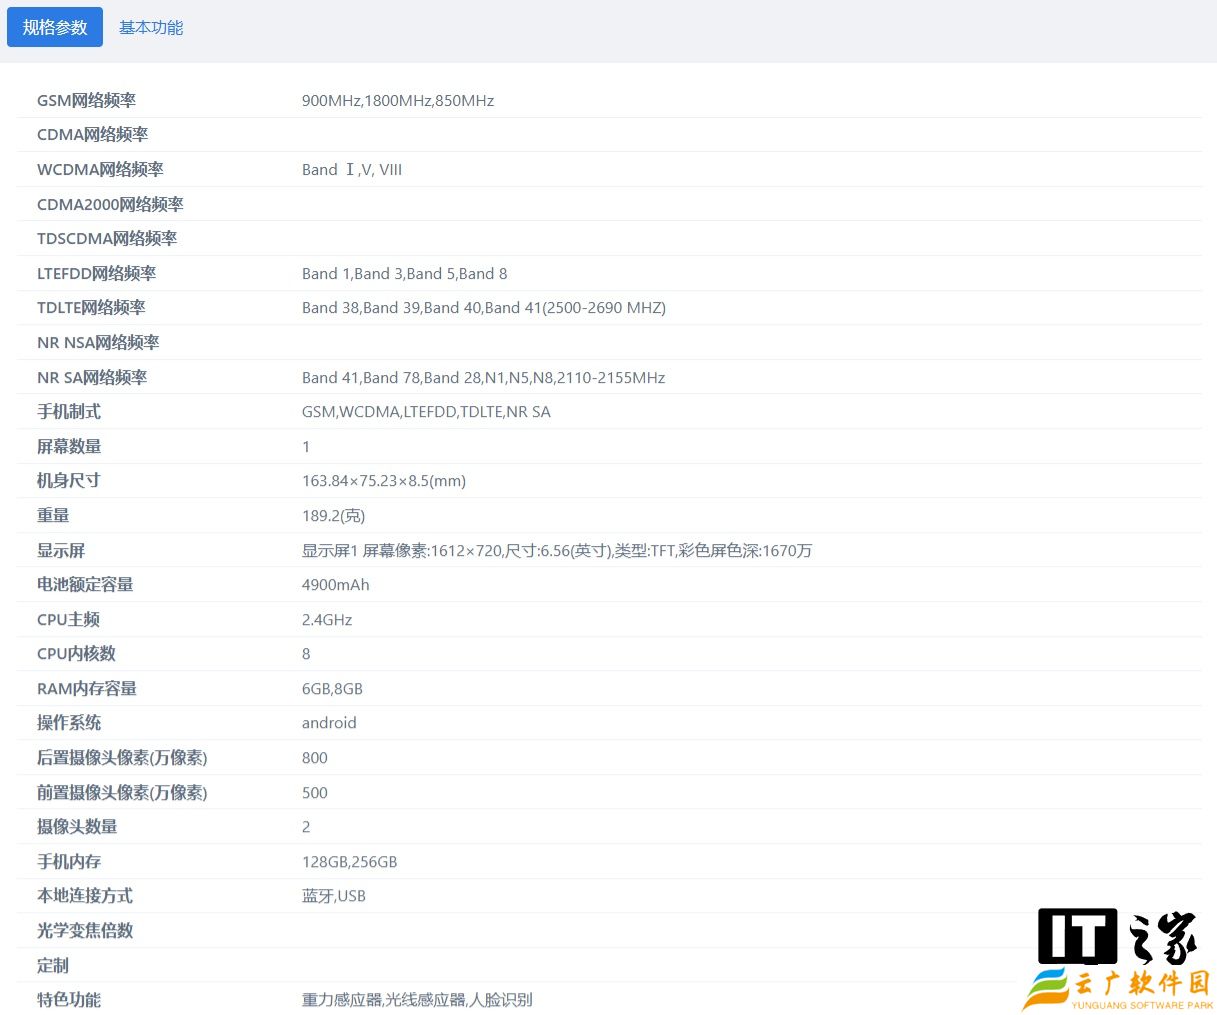1217x1015 pixels.
Task: Select the 6GB,8GB value
Action: point(332,688)
